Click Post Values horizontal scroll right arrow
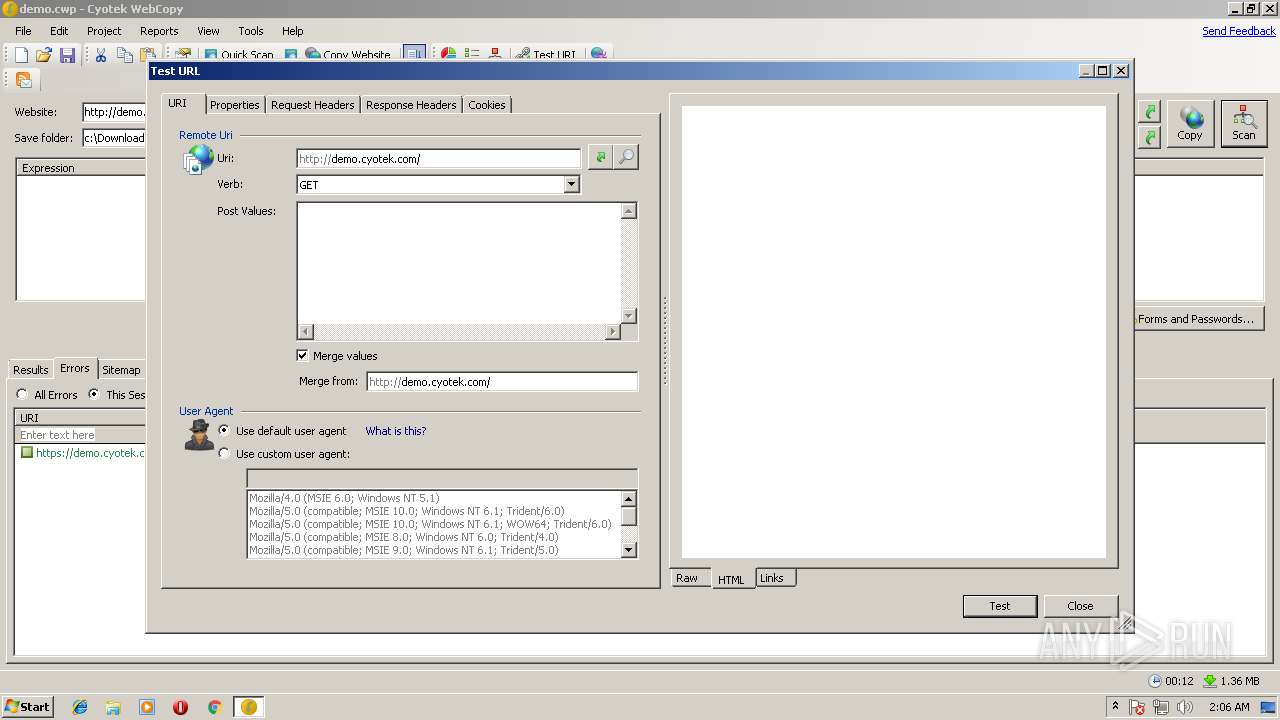 [x=613, y=331]
